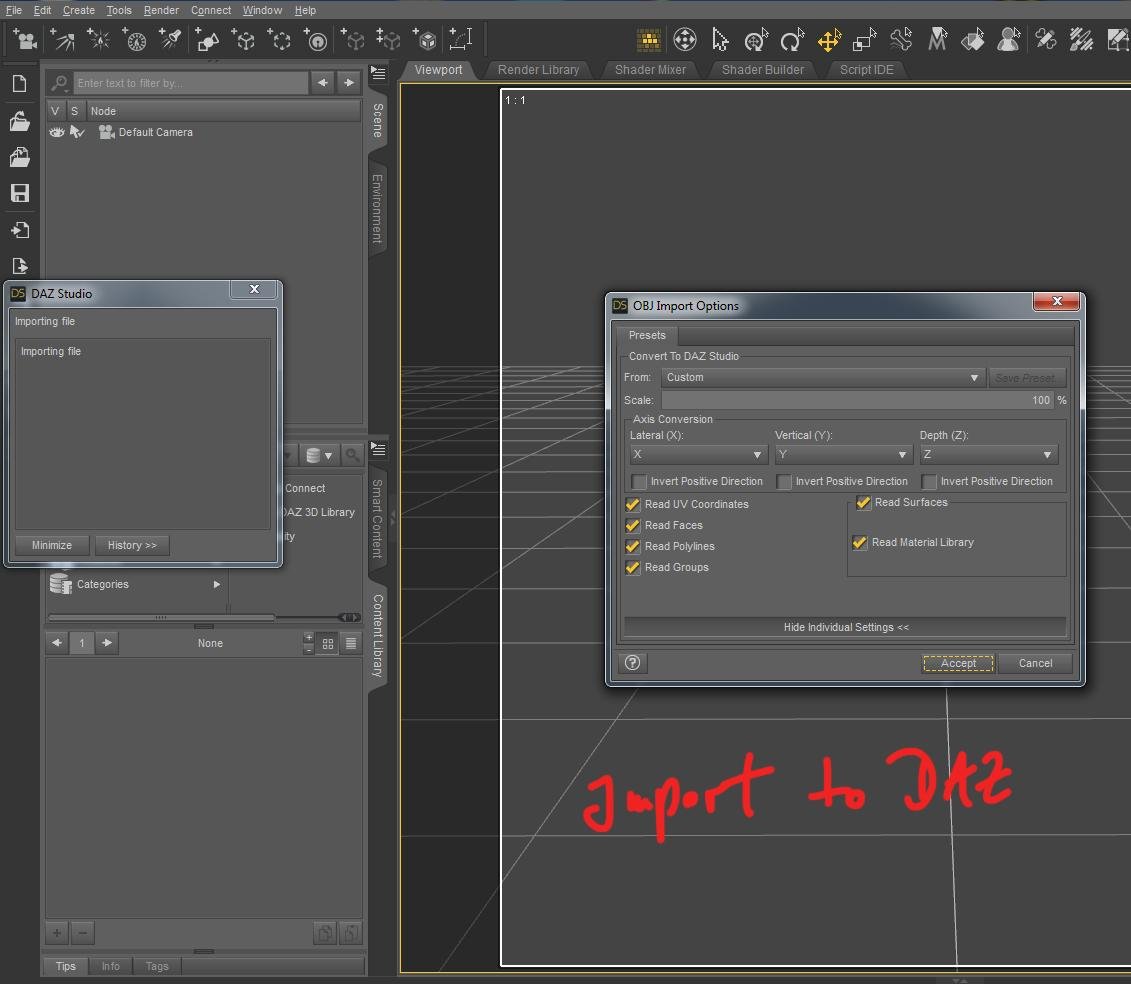Toggle the Aux Viewport grid icon
The width and height of the screenshot is (1131, 984).
648,40
